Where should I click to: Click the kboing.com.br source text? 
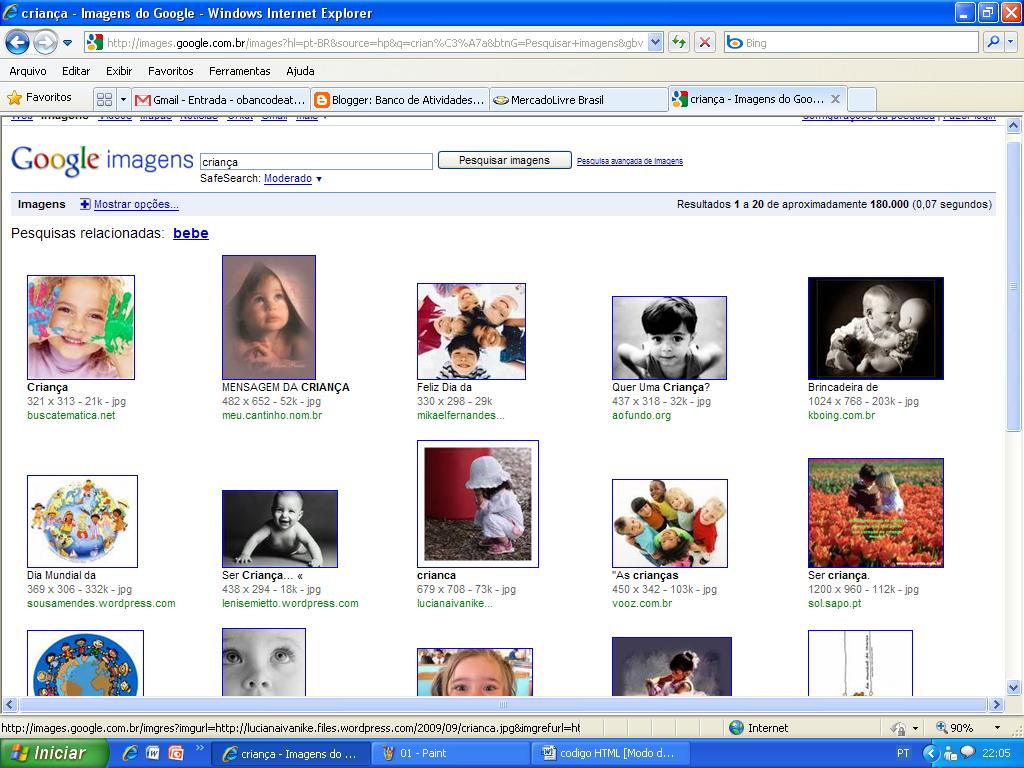(x=841, y=415)
